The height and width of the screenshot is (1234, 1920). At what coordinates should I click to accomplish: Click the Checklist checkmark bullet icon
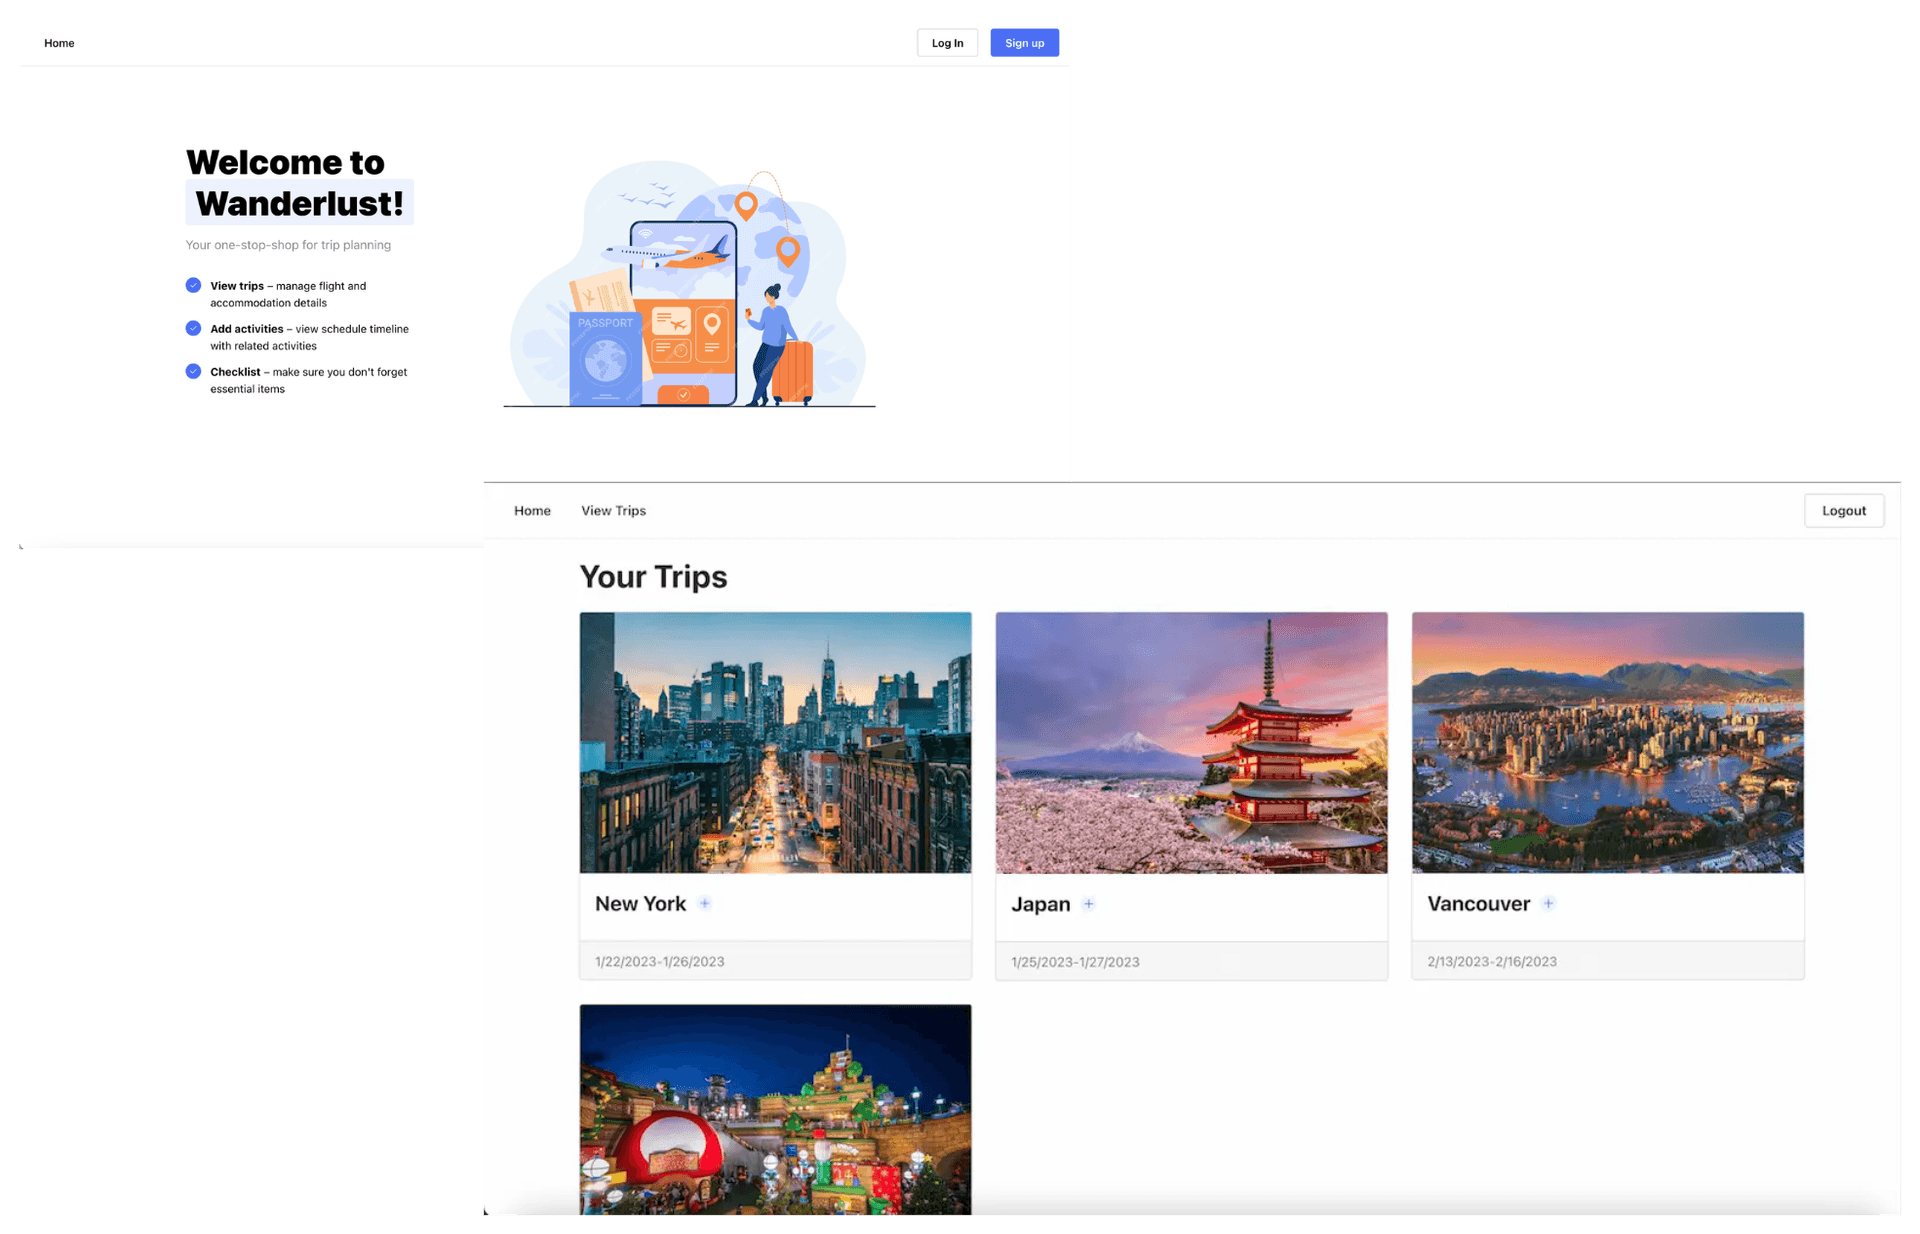click(193, 371)
